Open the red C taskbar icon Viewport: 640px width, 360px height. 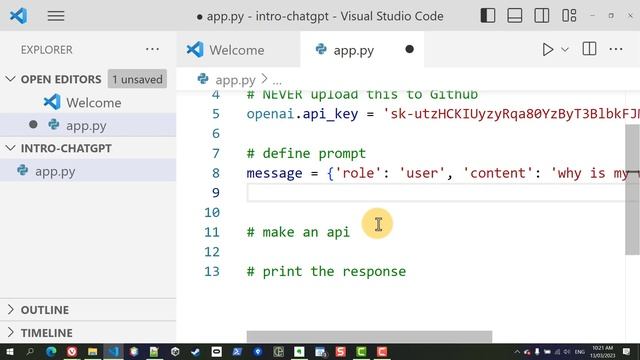[x=382, y=351]
